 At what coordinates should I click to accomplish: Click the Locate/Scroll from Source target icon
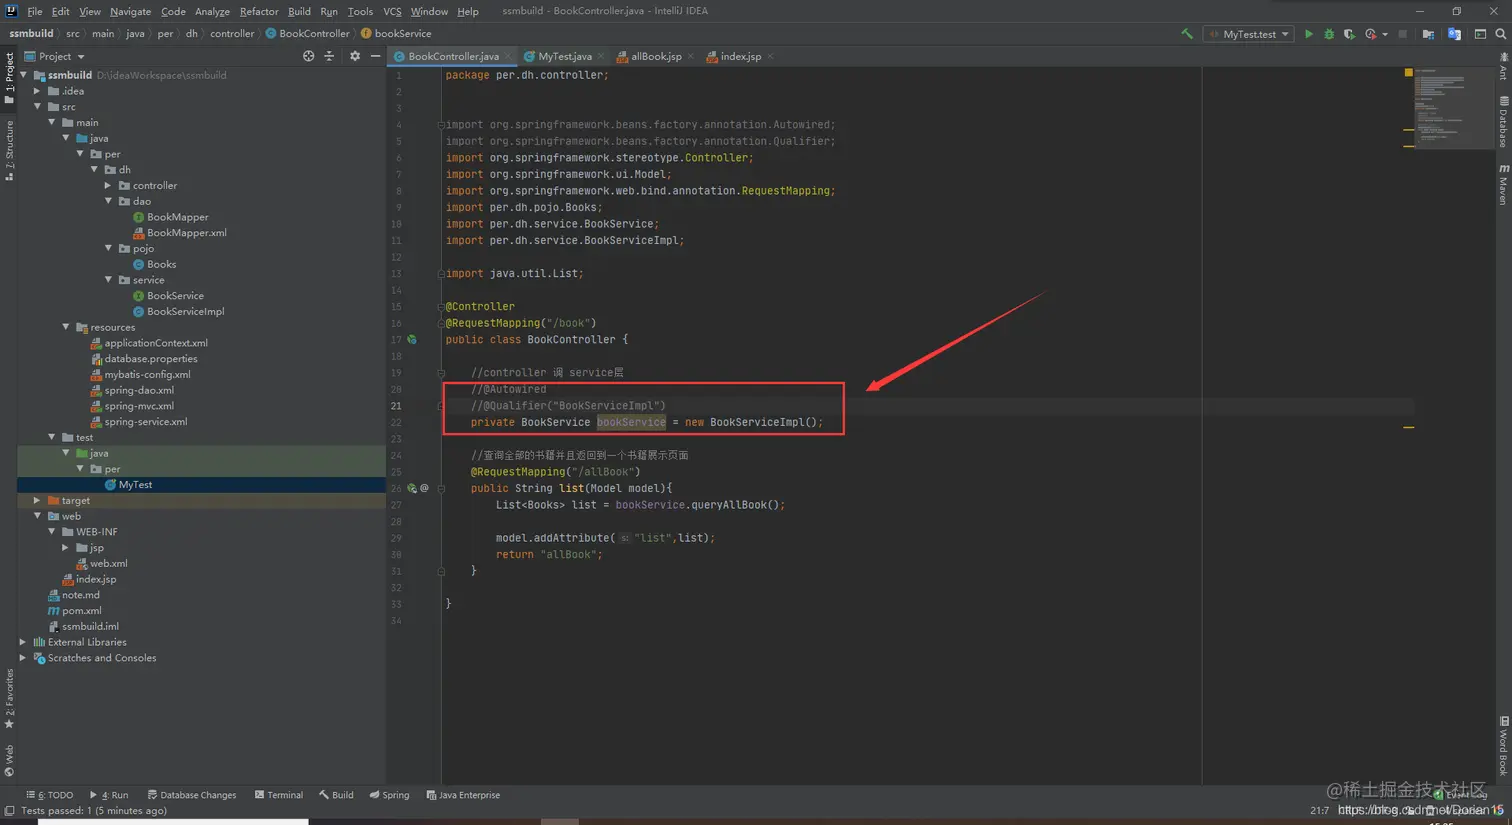(x=308, y=57)
